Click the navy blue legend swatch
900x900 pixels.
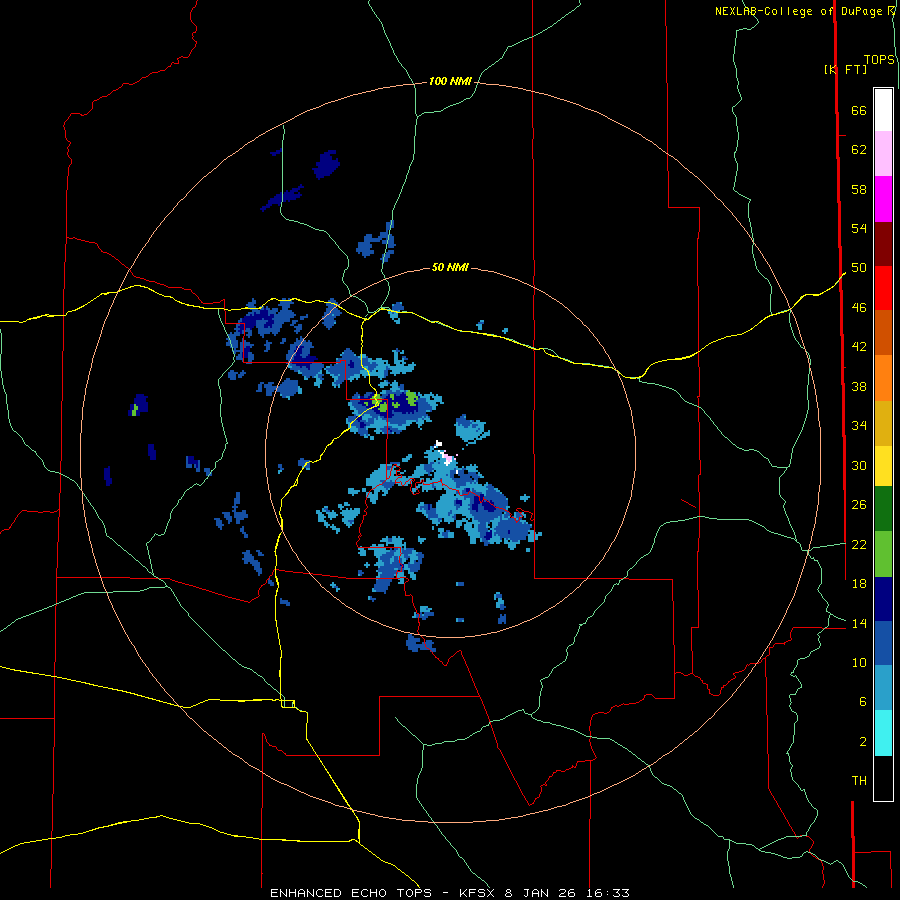(x=883, y=599)
